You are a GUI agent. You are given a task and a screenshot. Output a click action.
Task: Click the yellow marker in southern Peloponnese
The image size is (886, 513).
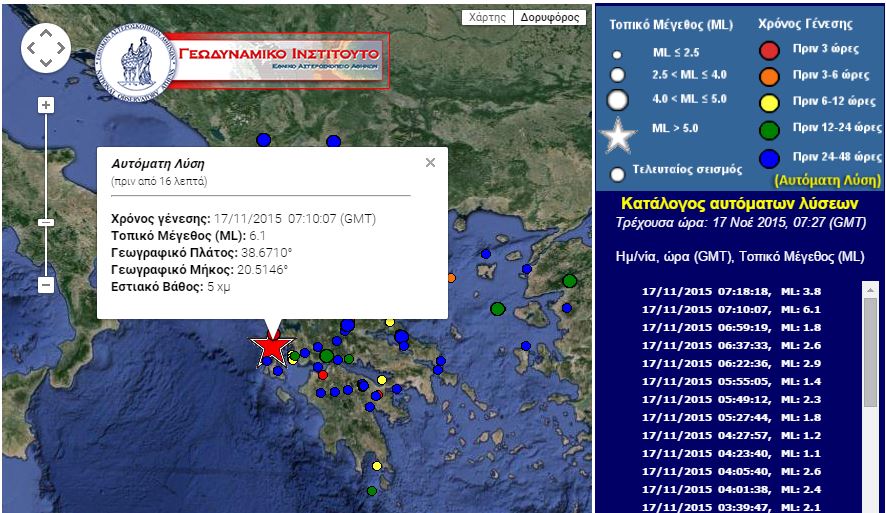pyautogui.click(x=377, y=466)
